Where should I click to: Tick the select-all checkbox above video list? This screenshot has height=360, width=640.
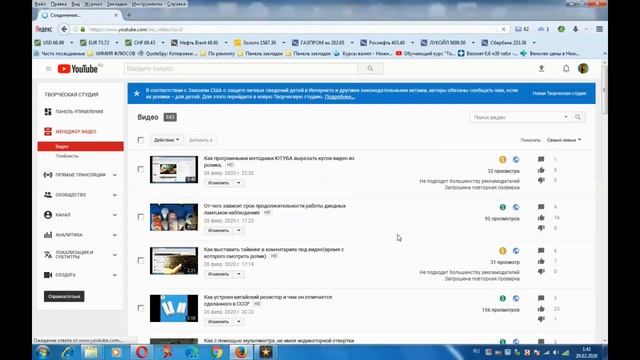[x=141, y=140]
